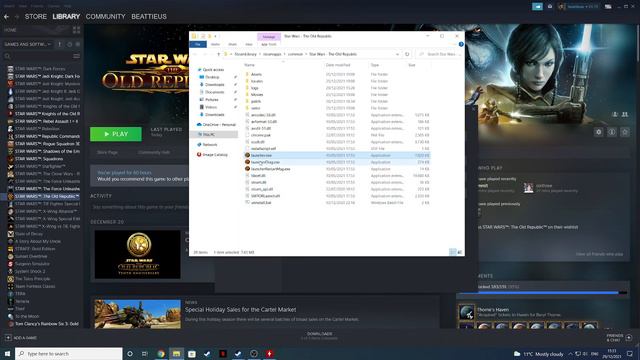
Task: Open the Steam notifications inbox icon
Action: [x=550, y=7]
